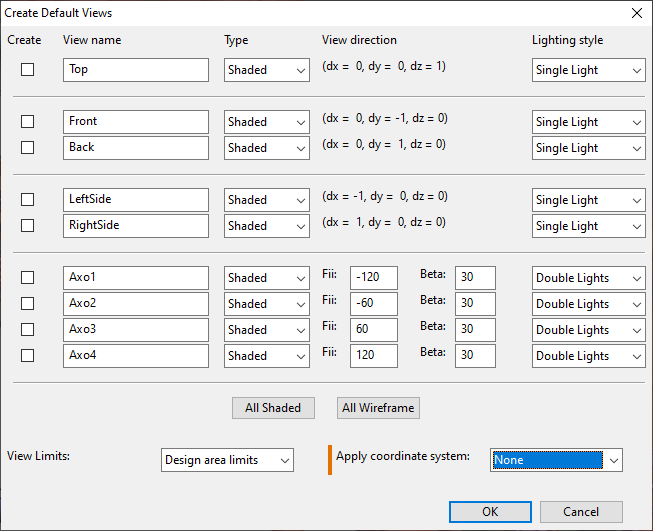Screen dimensions: 653x531
Task: Click the All Wireframe button
Action: [378, 408]
